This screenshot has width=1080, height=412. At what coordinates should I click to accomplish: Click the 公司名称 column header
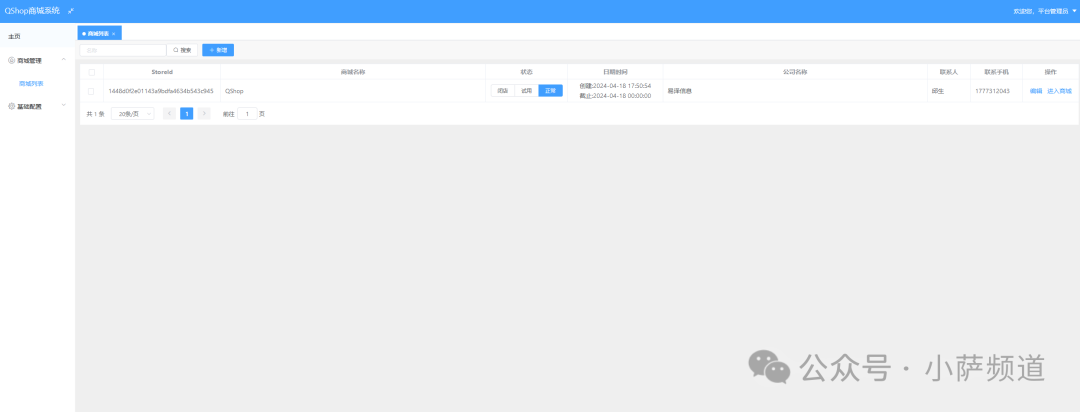point(795,72)
